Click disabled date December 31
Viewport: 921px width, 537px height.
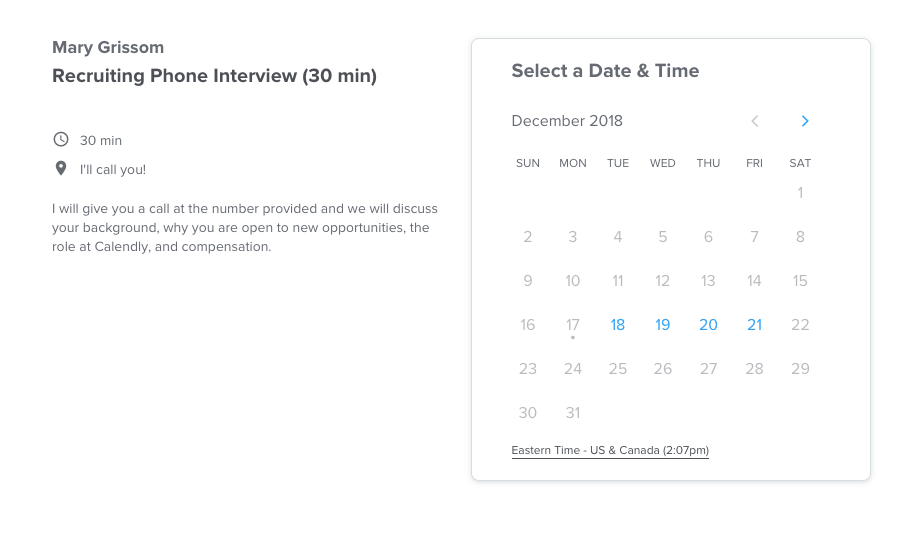(x=573, y=413)
